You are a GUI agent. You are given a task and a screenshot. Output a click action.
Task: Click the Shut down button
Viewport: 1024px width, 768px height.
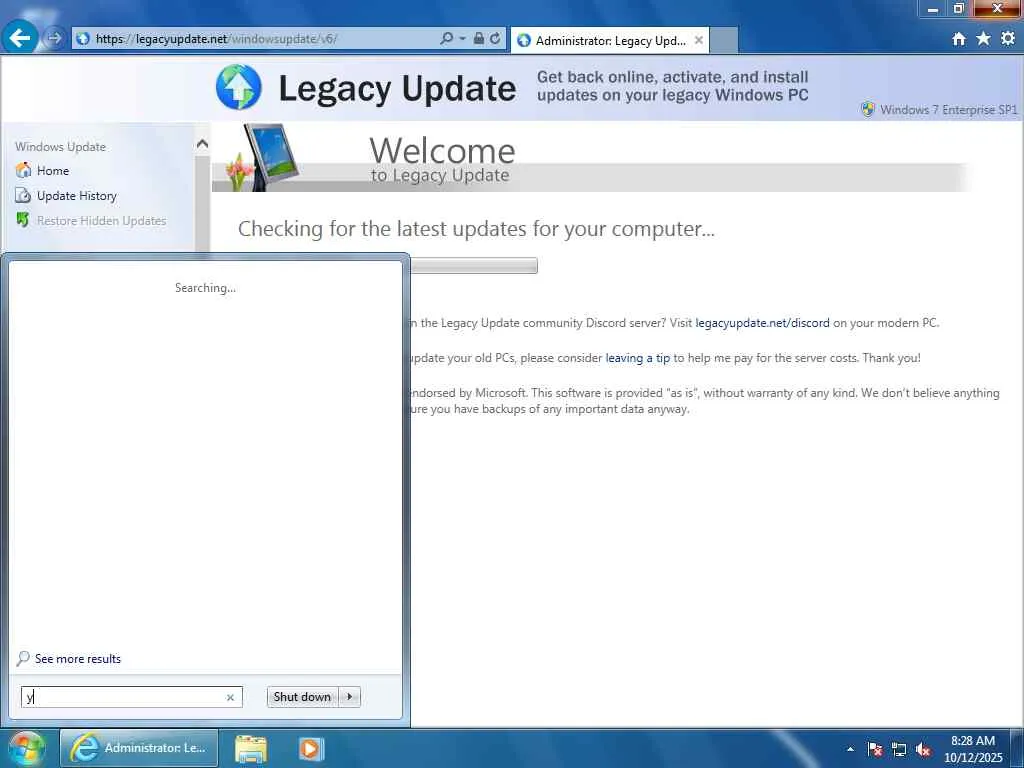tap(302, 697)
